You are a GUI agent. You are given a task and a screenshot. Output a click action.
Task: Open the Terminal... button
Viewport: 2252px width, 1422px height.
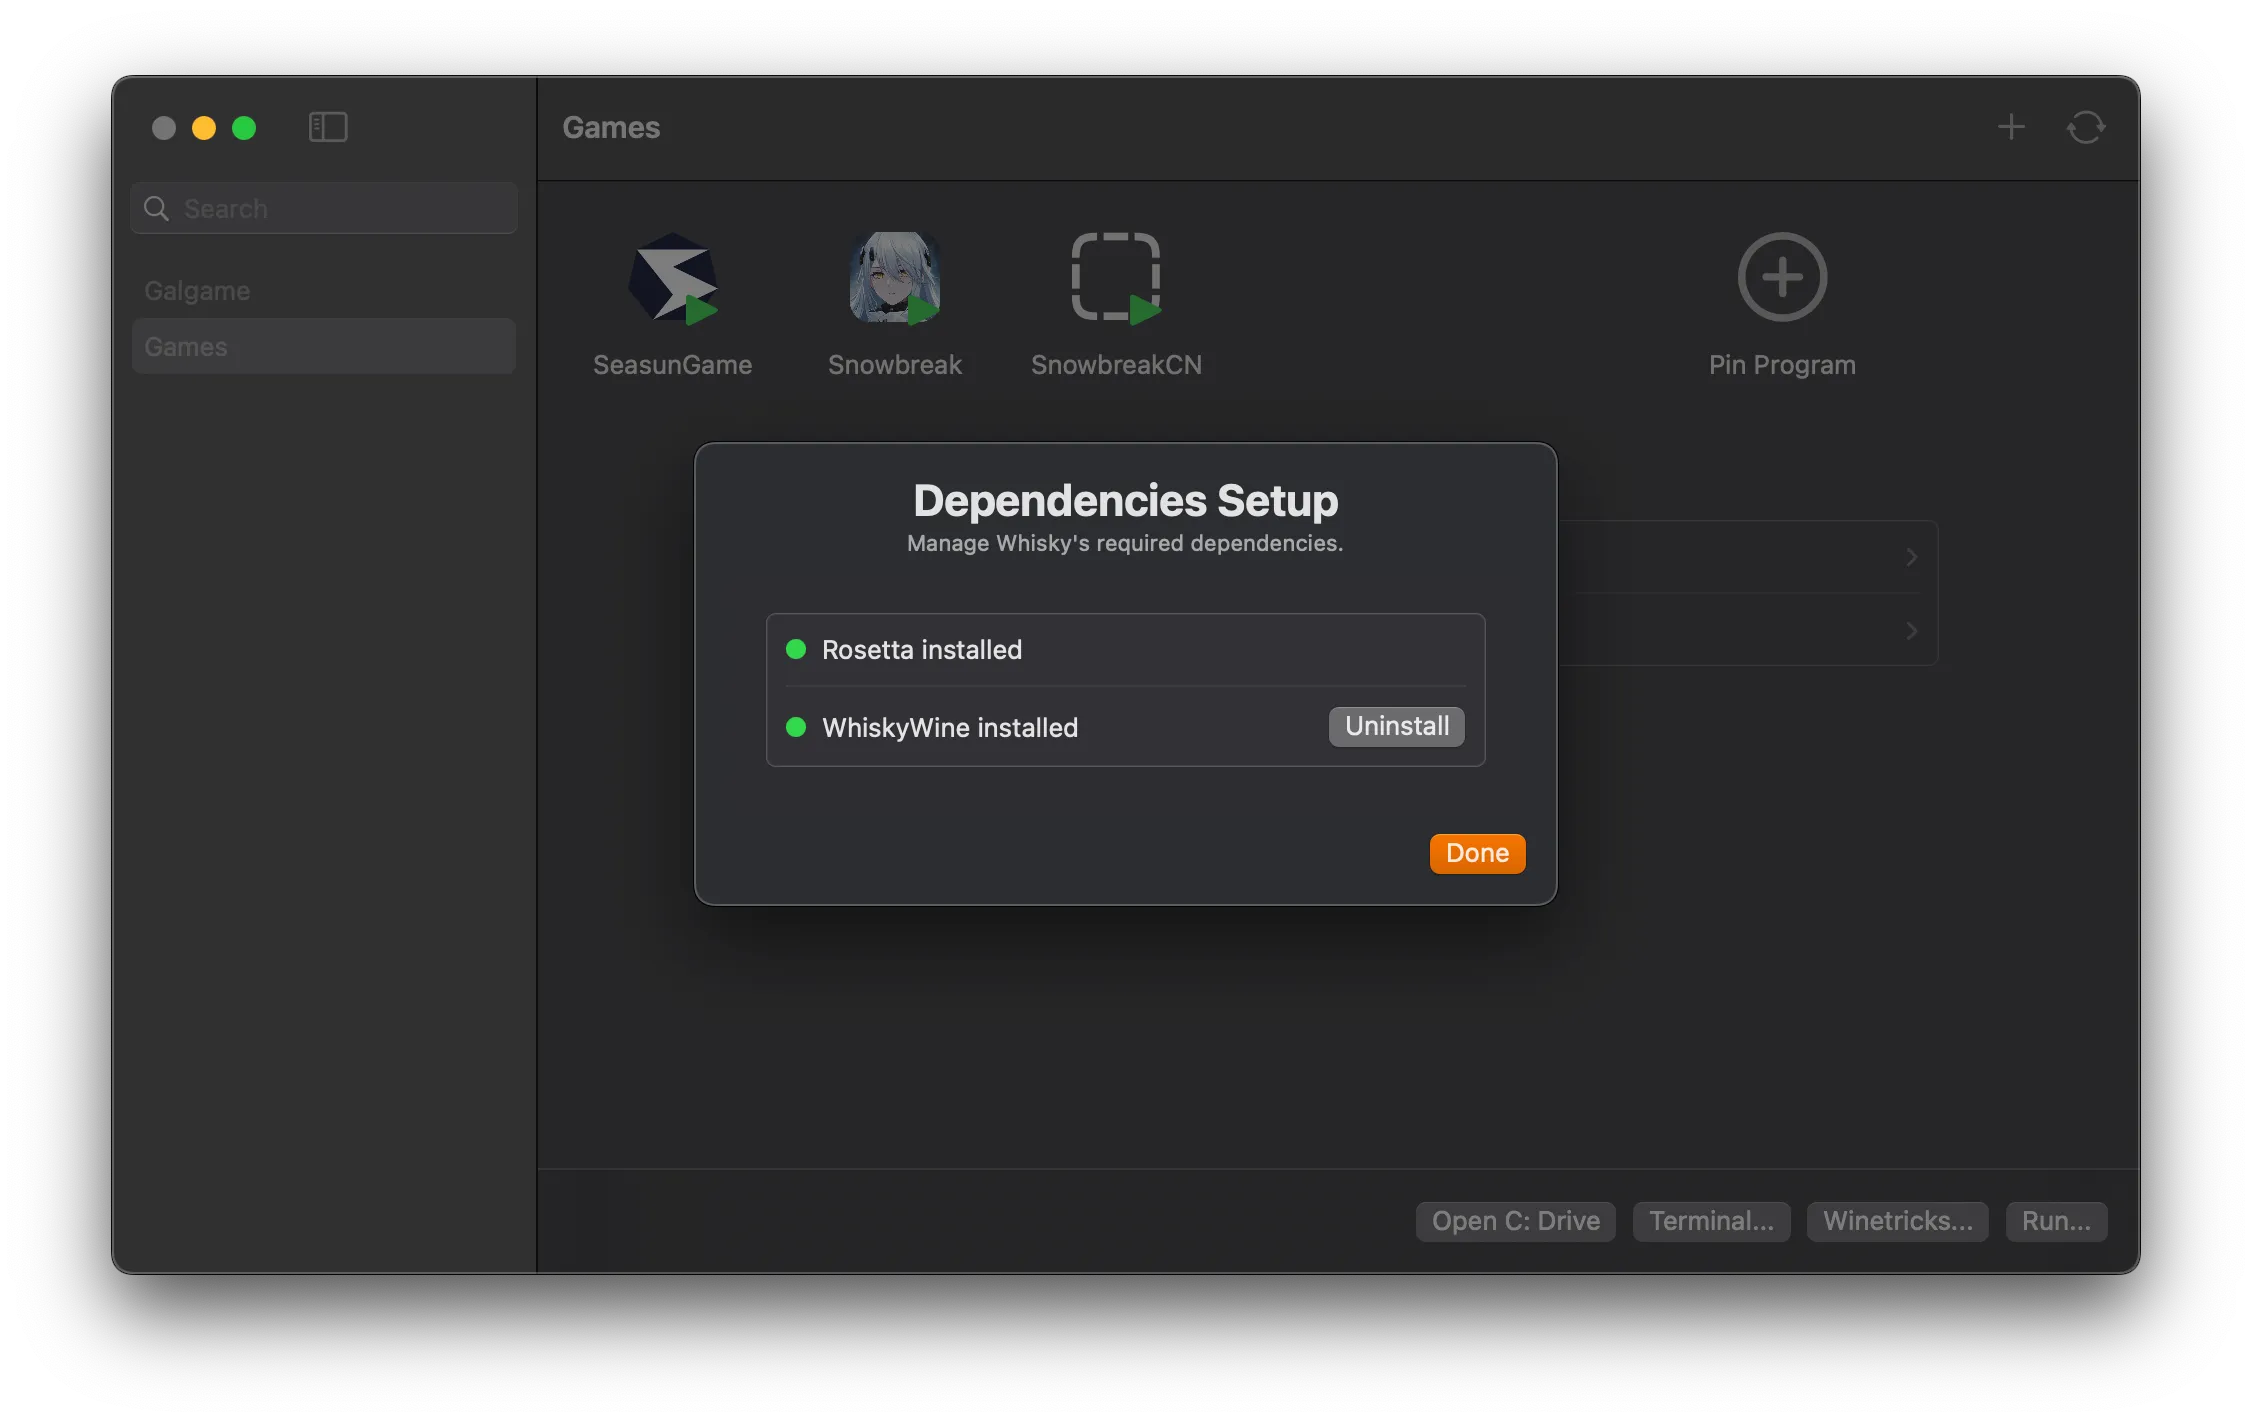(1711, 1221)
